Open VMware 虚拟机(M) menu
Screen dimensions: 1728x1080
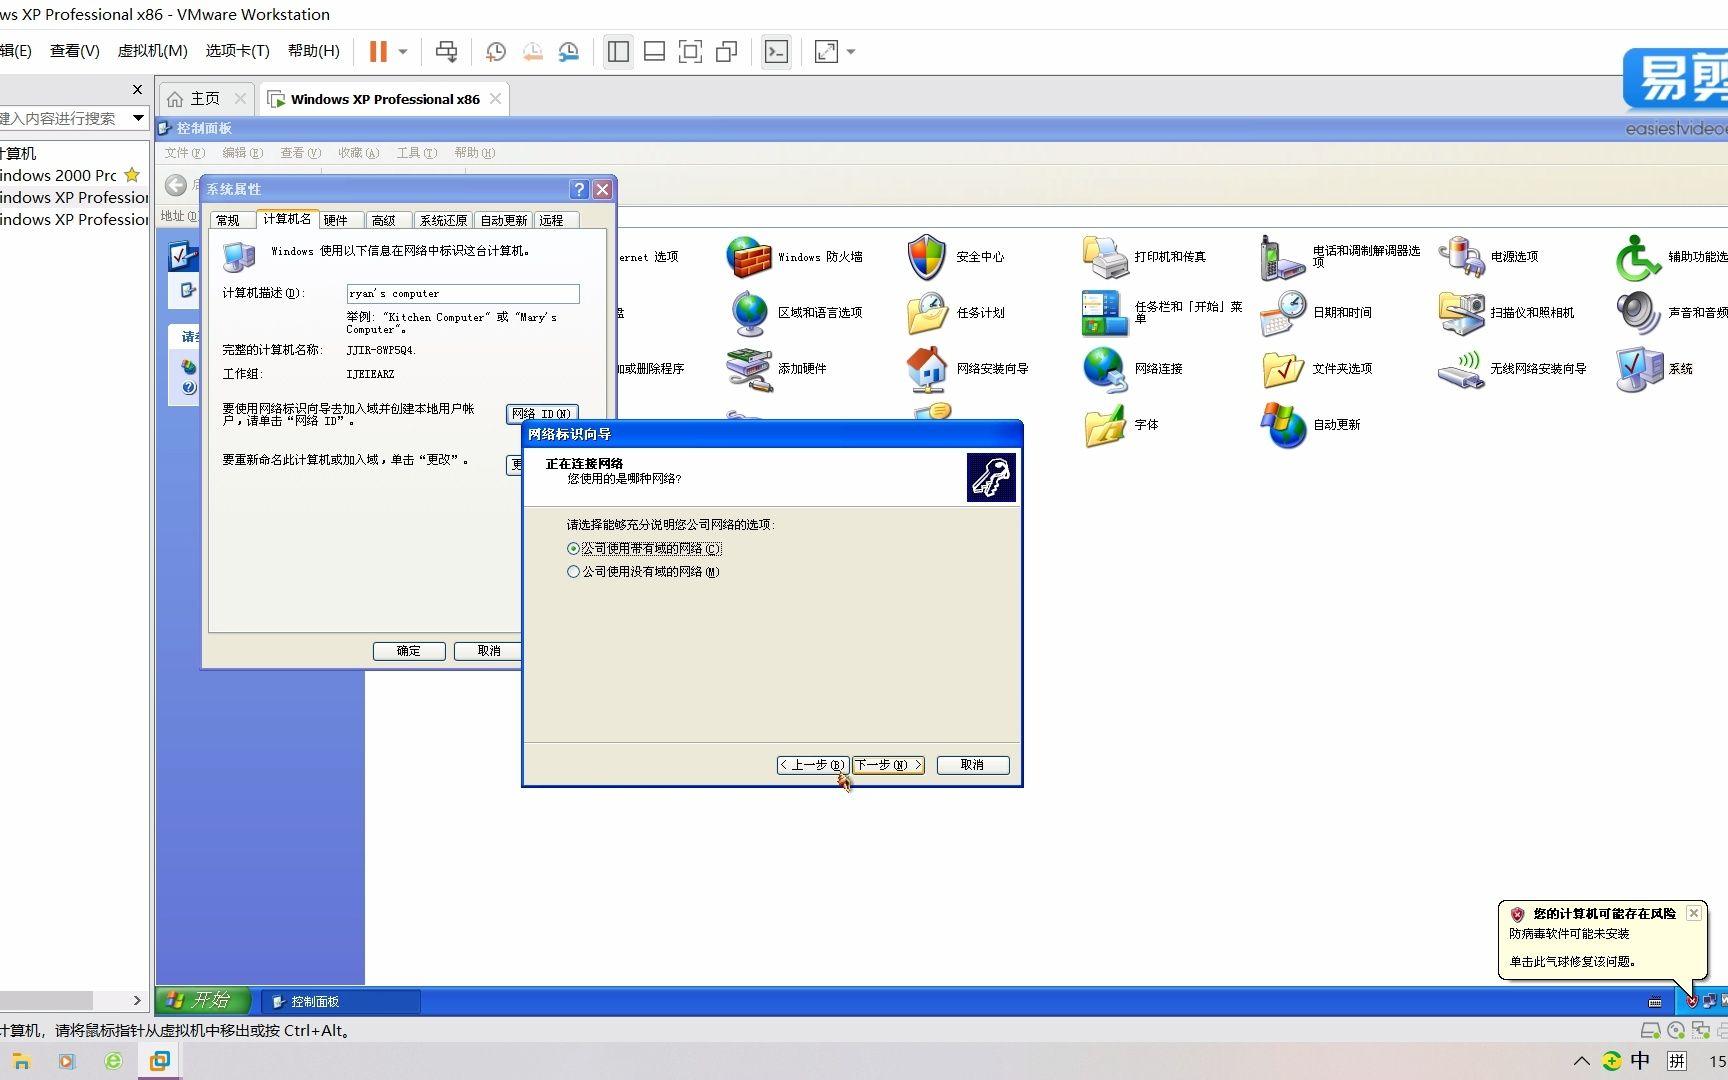152,51
